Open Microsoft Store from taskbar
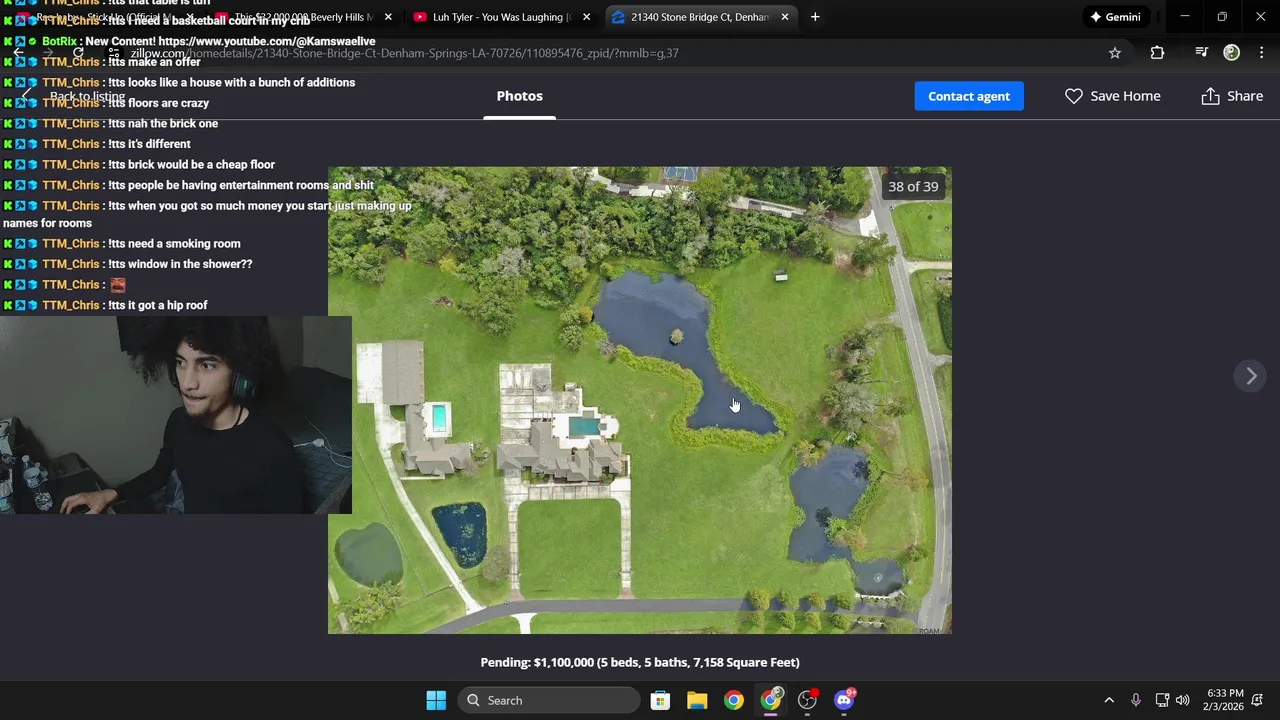 [x=660, y=700]
